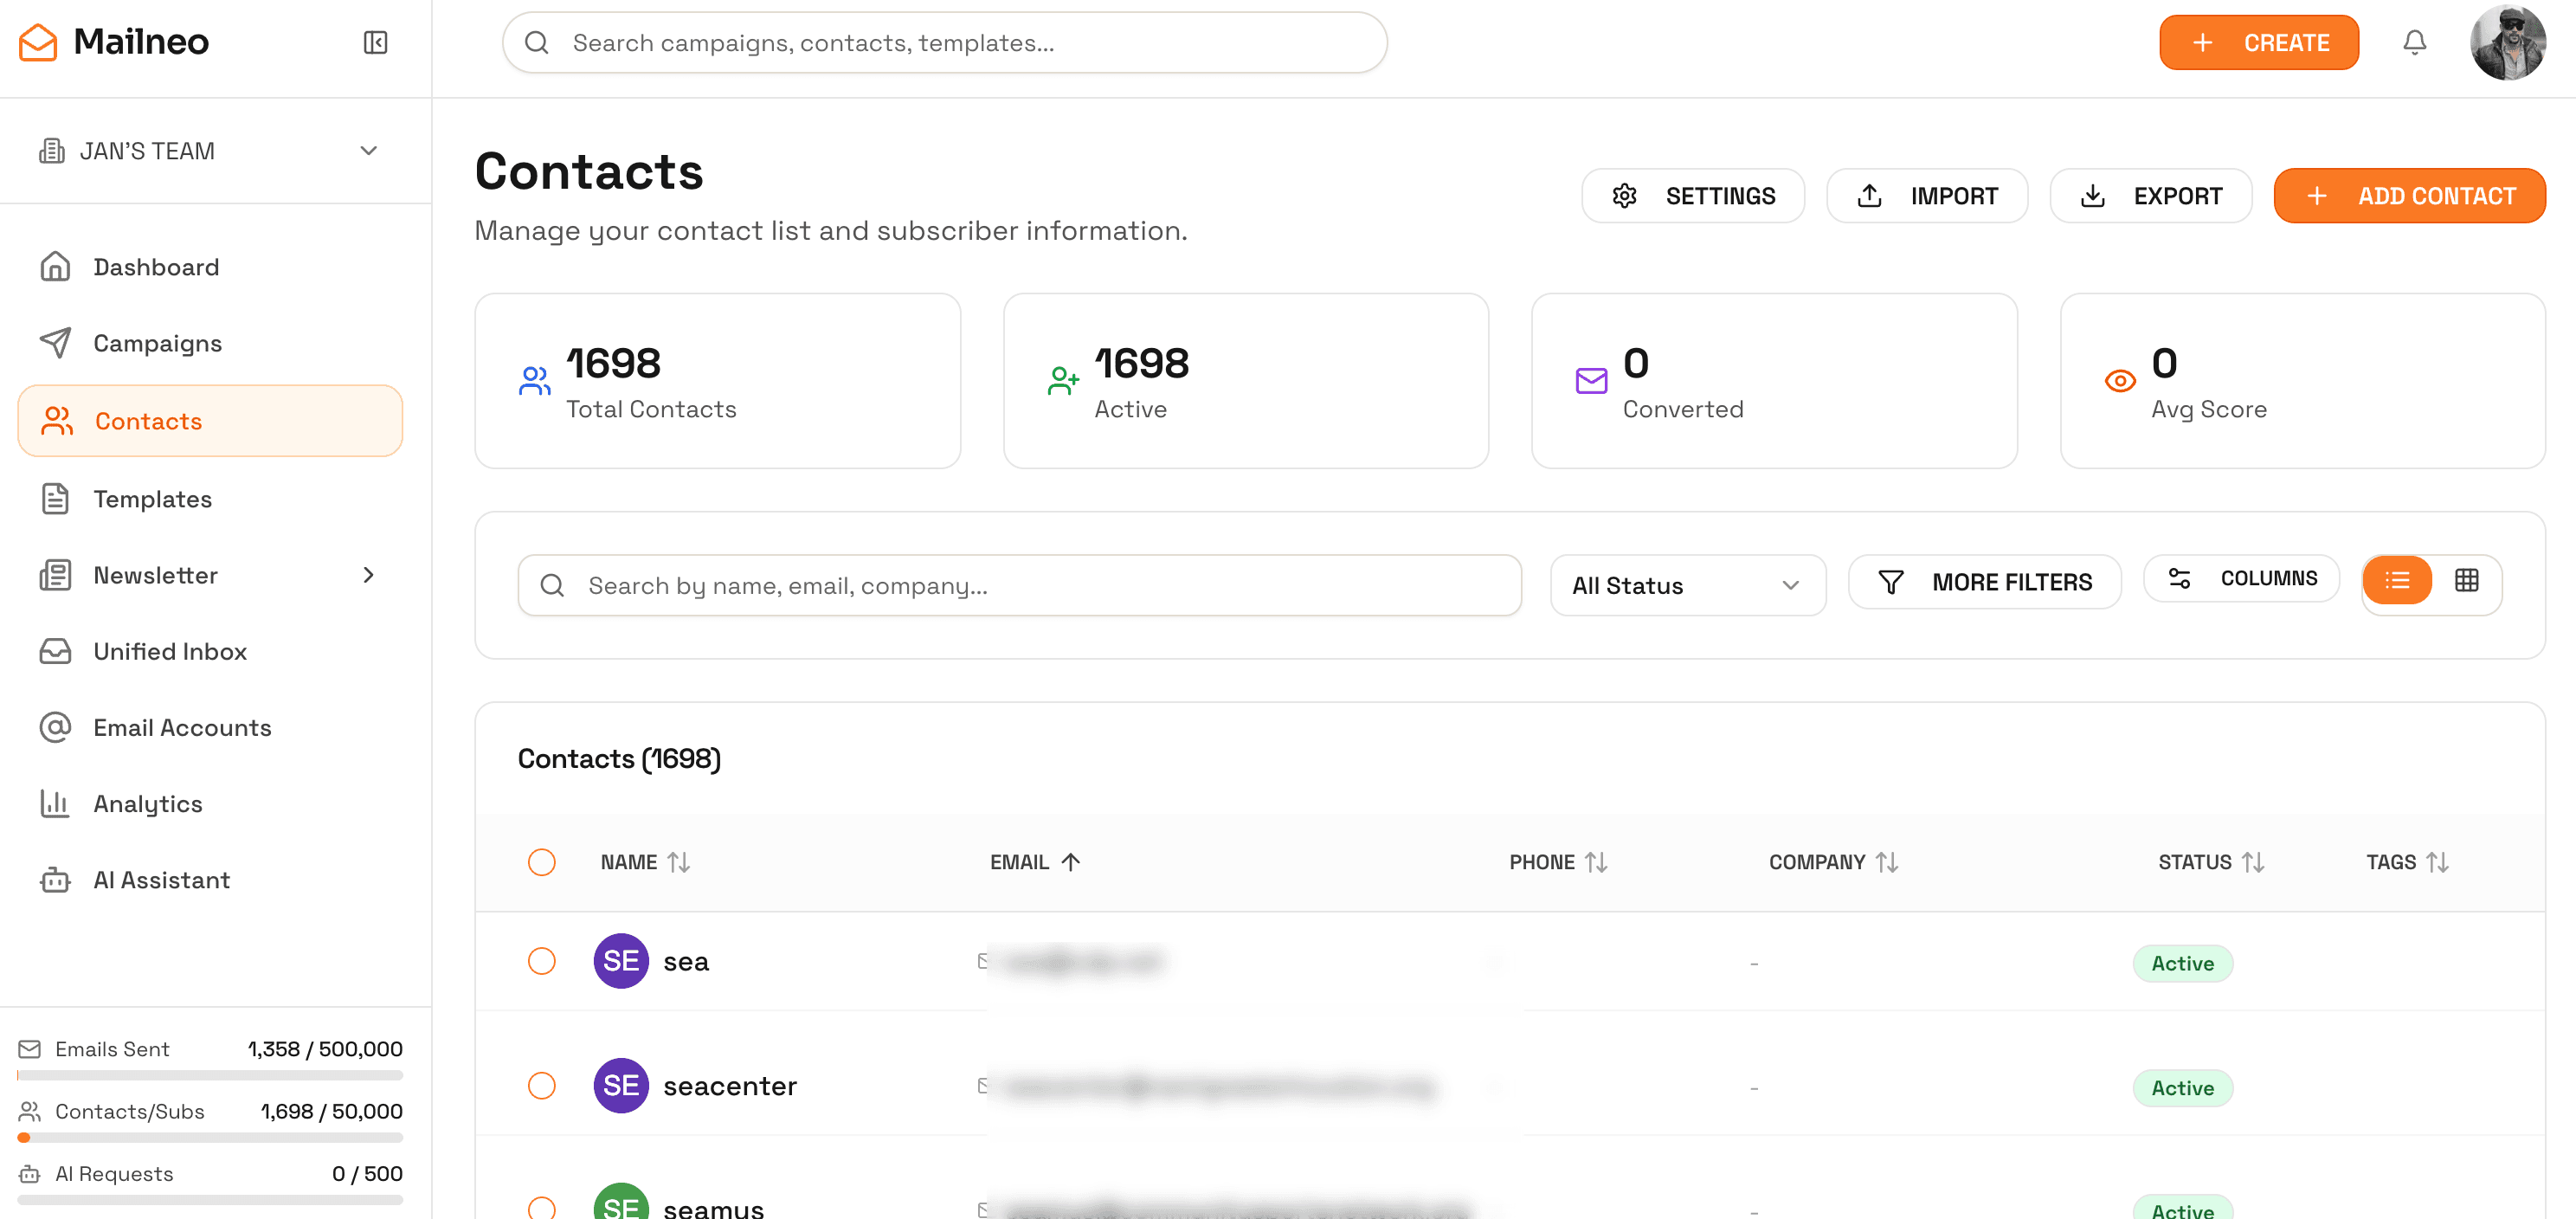Toggle the select-all contacts checkbox
The width and height of the screenshot is (2576, 1219).
541,862
